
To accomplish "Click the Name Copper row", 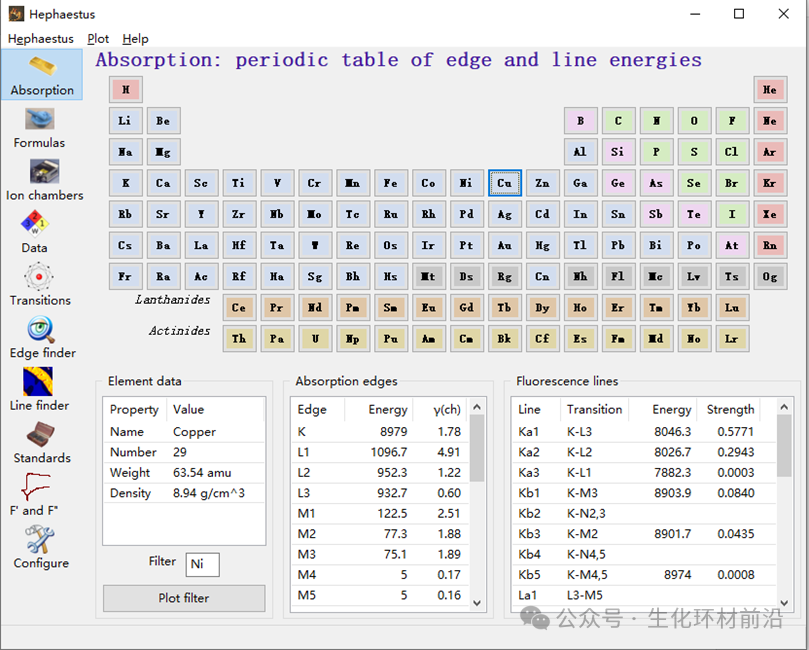I will pyautogui.click(x=184, y=432).
